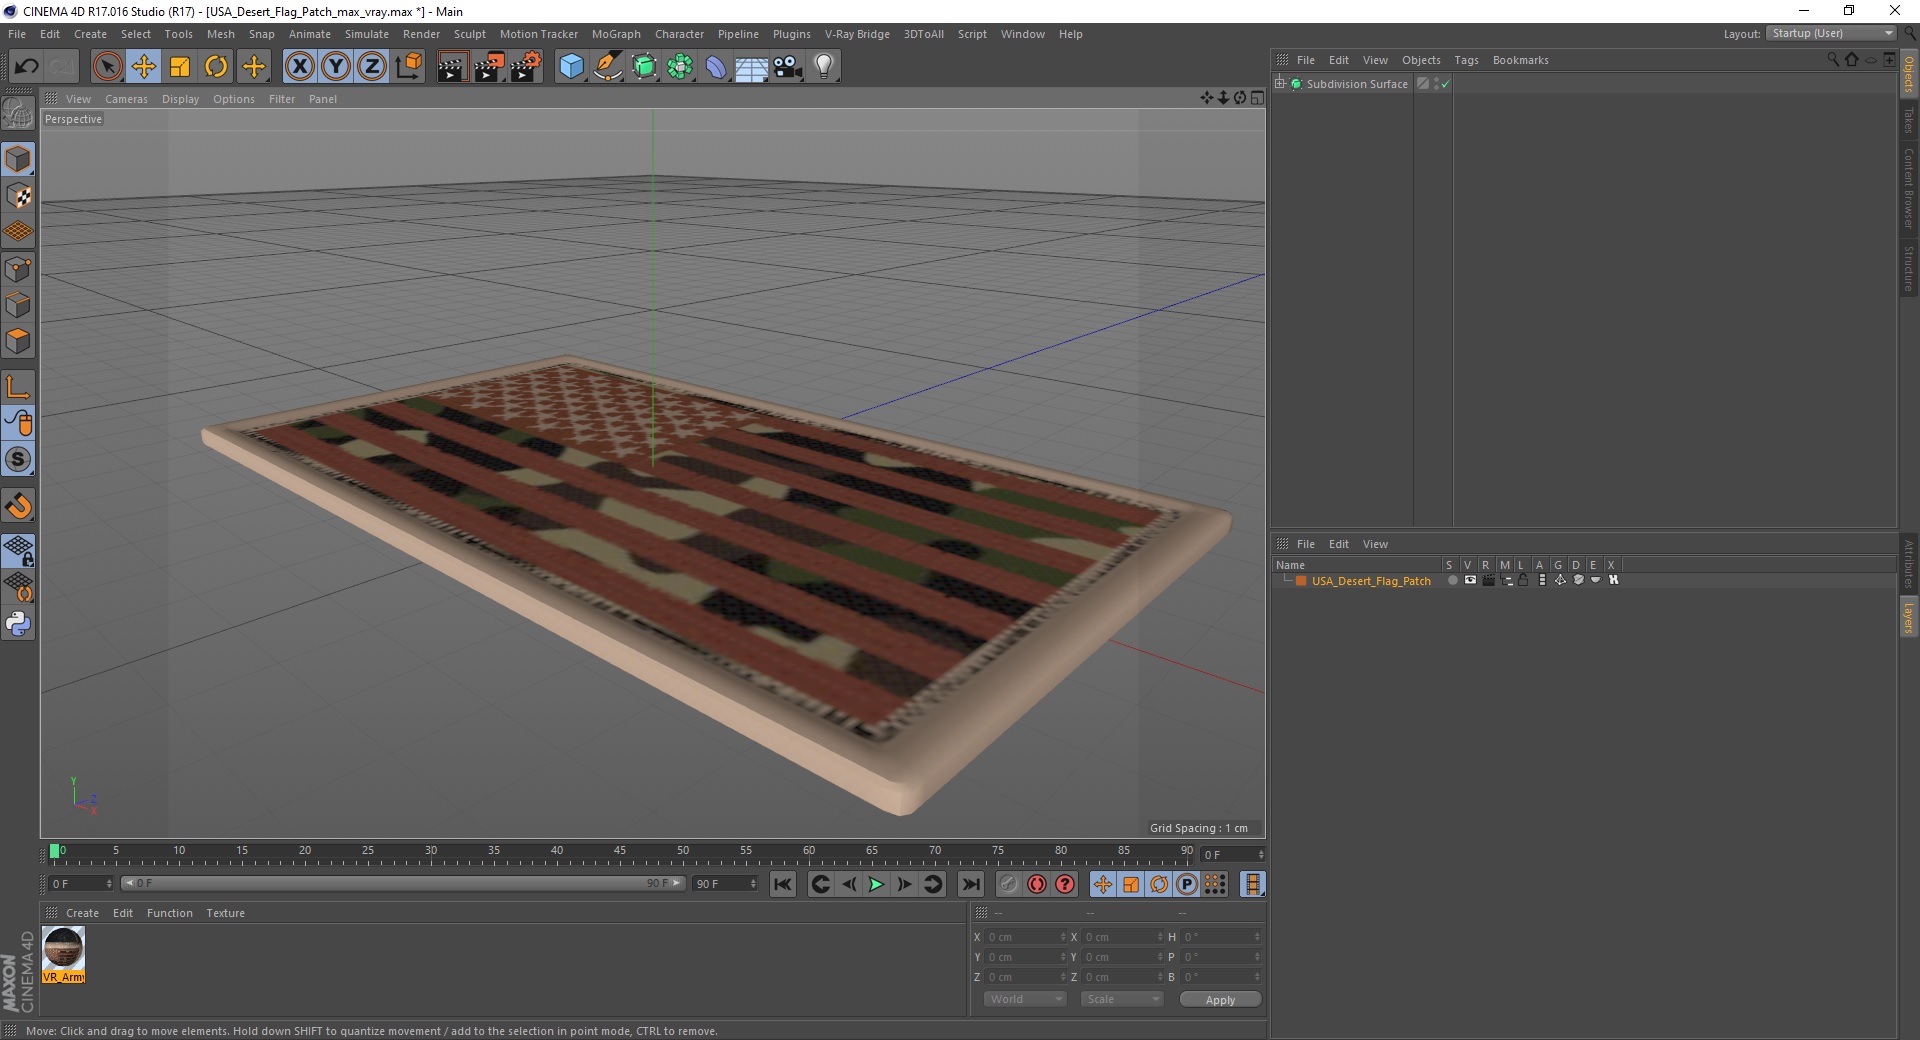
Task: Toggle USA_Desert_Flag_Patch layer solo dot
Action: (x=1452, y=580)
